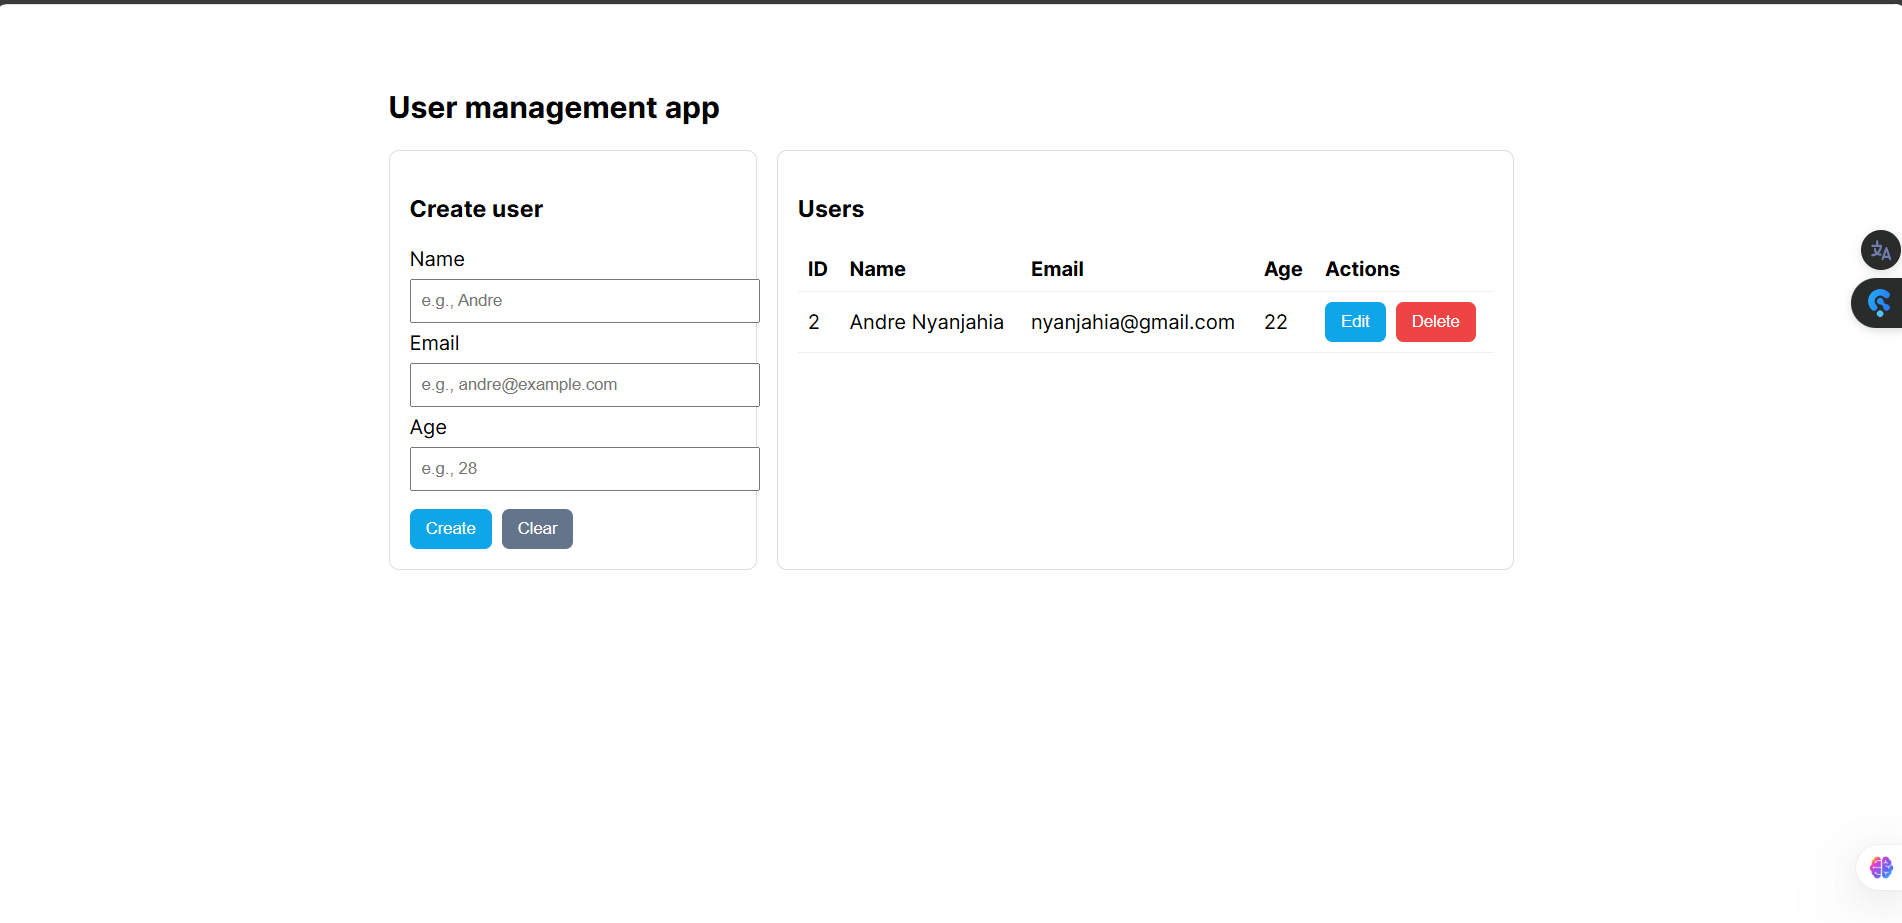Click the age value 22 in table
The image size is (1902, 923).
tap(1275, 322)
